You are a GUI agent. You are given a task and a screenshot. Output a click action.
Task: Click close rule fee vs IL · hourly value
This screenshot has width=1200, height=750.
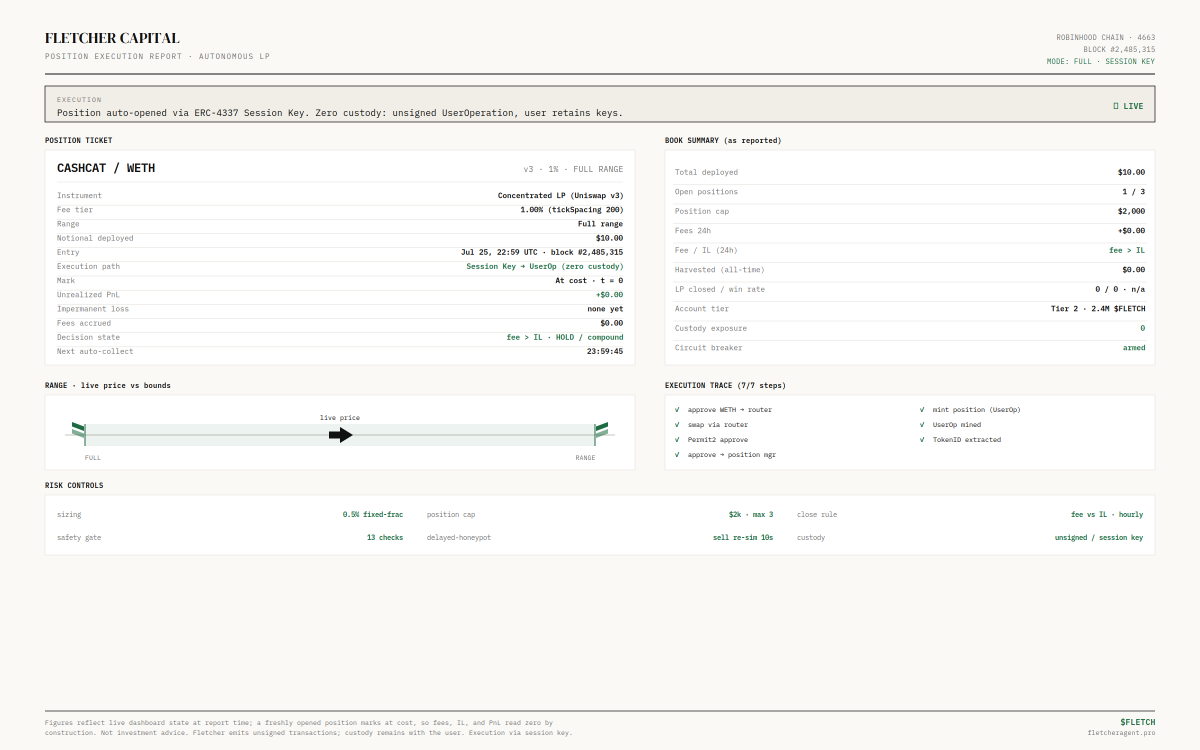click(1107, 514)
